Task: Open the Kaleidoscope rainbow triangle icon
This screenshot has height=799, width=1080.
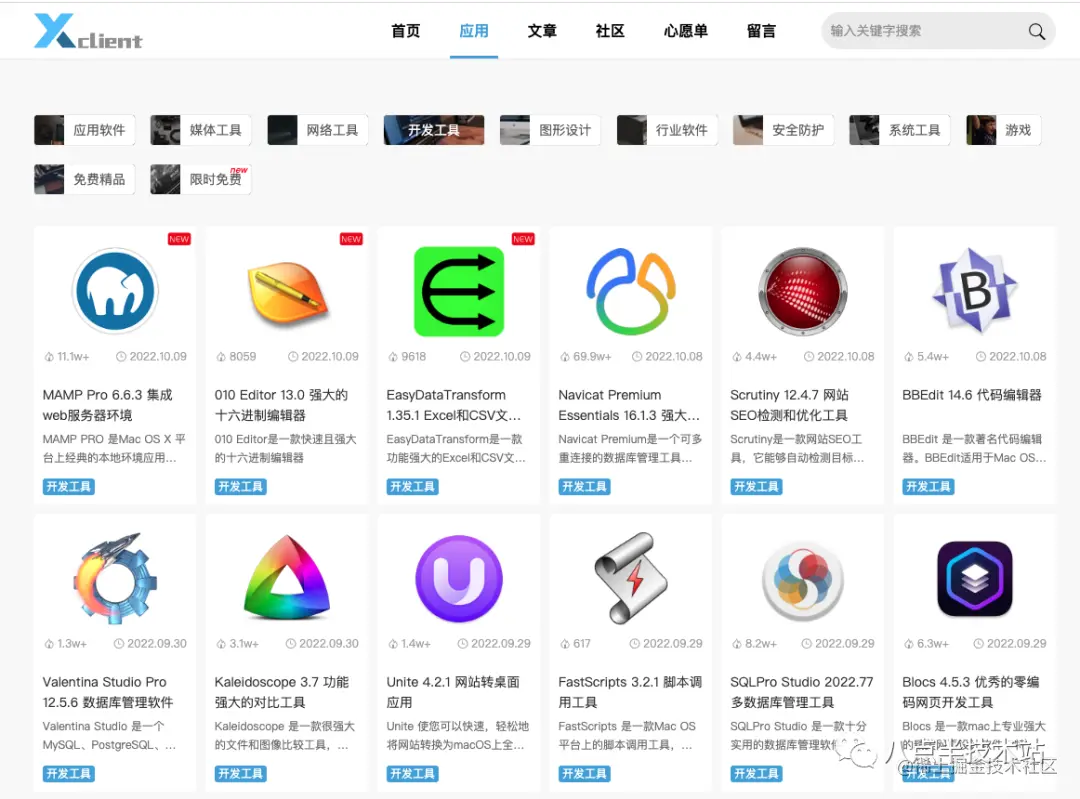Action: [x=287, y=577]
